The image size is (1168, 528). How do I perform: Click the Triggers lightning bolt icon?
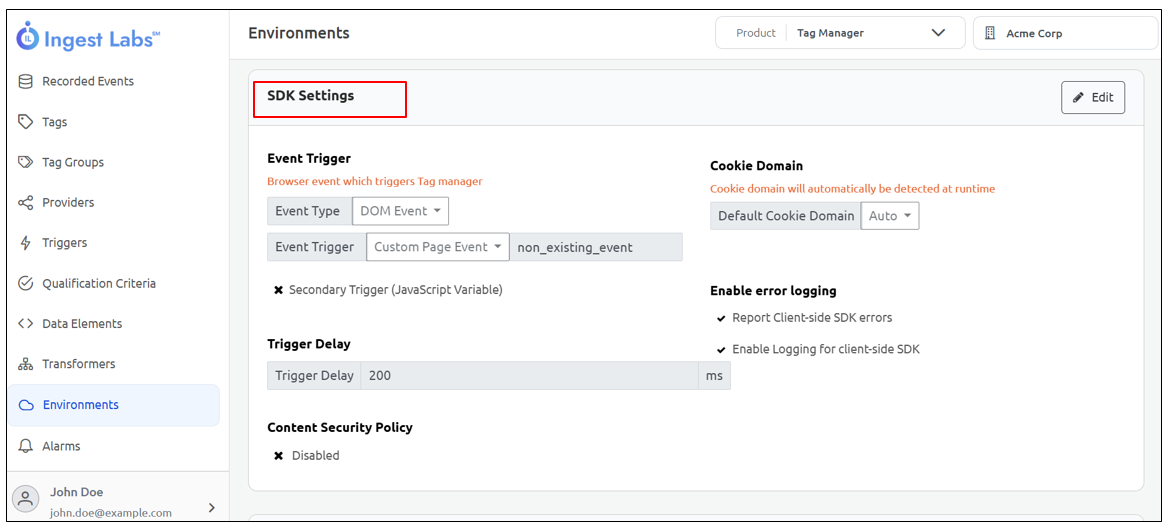click(26, 243)
